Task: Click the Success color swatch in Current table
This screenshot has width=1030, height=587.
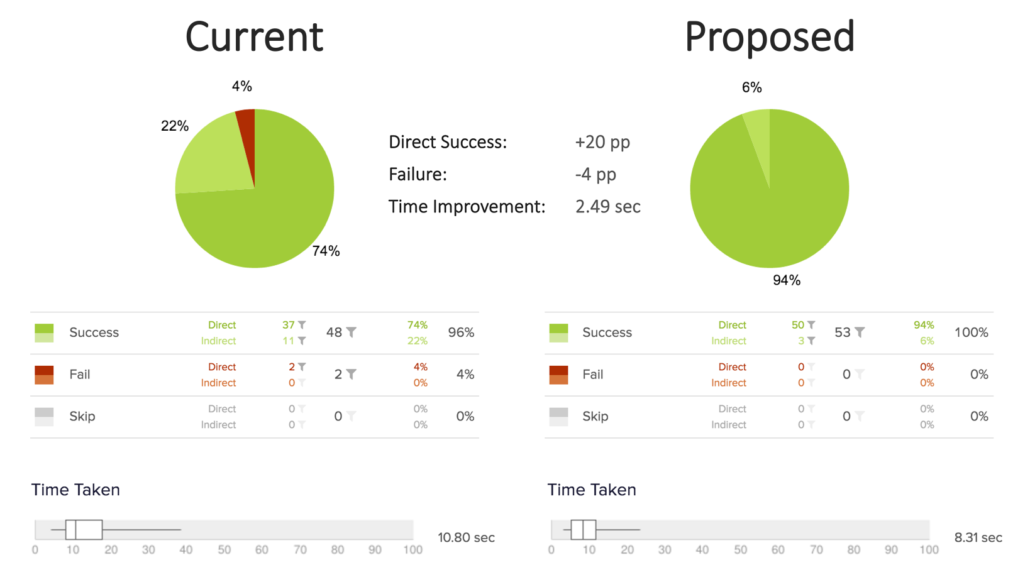Action: pos(44,333)
